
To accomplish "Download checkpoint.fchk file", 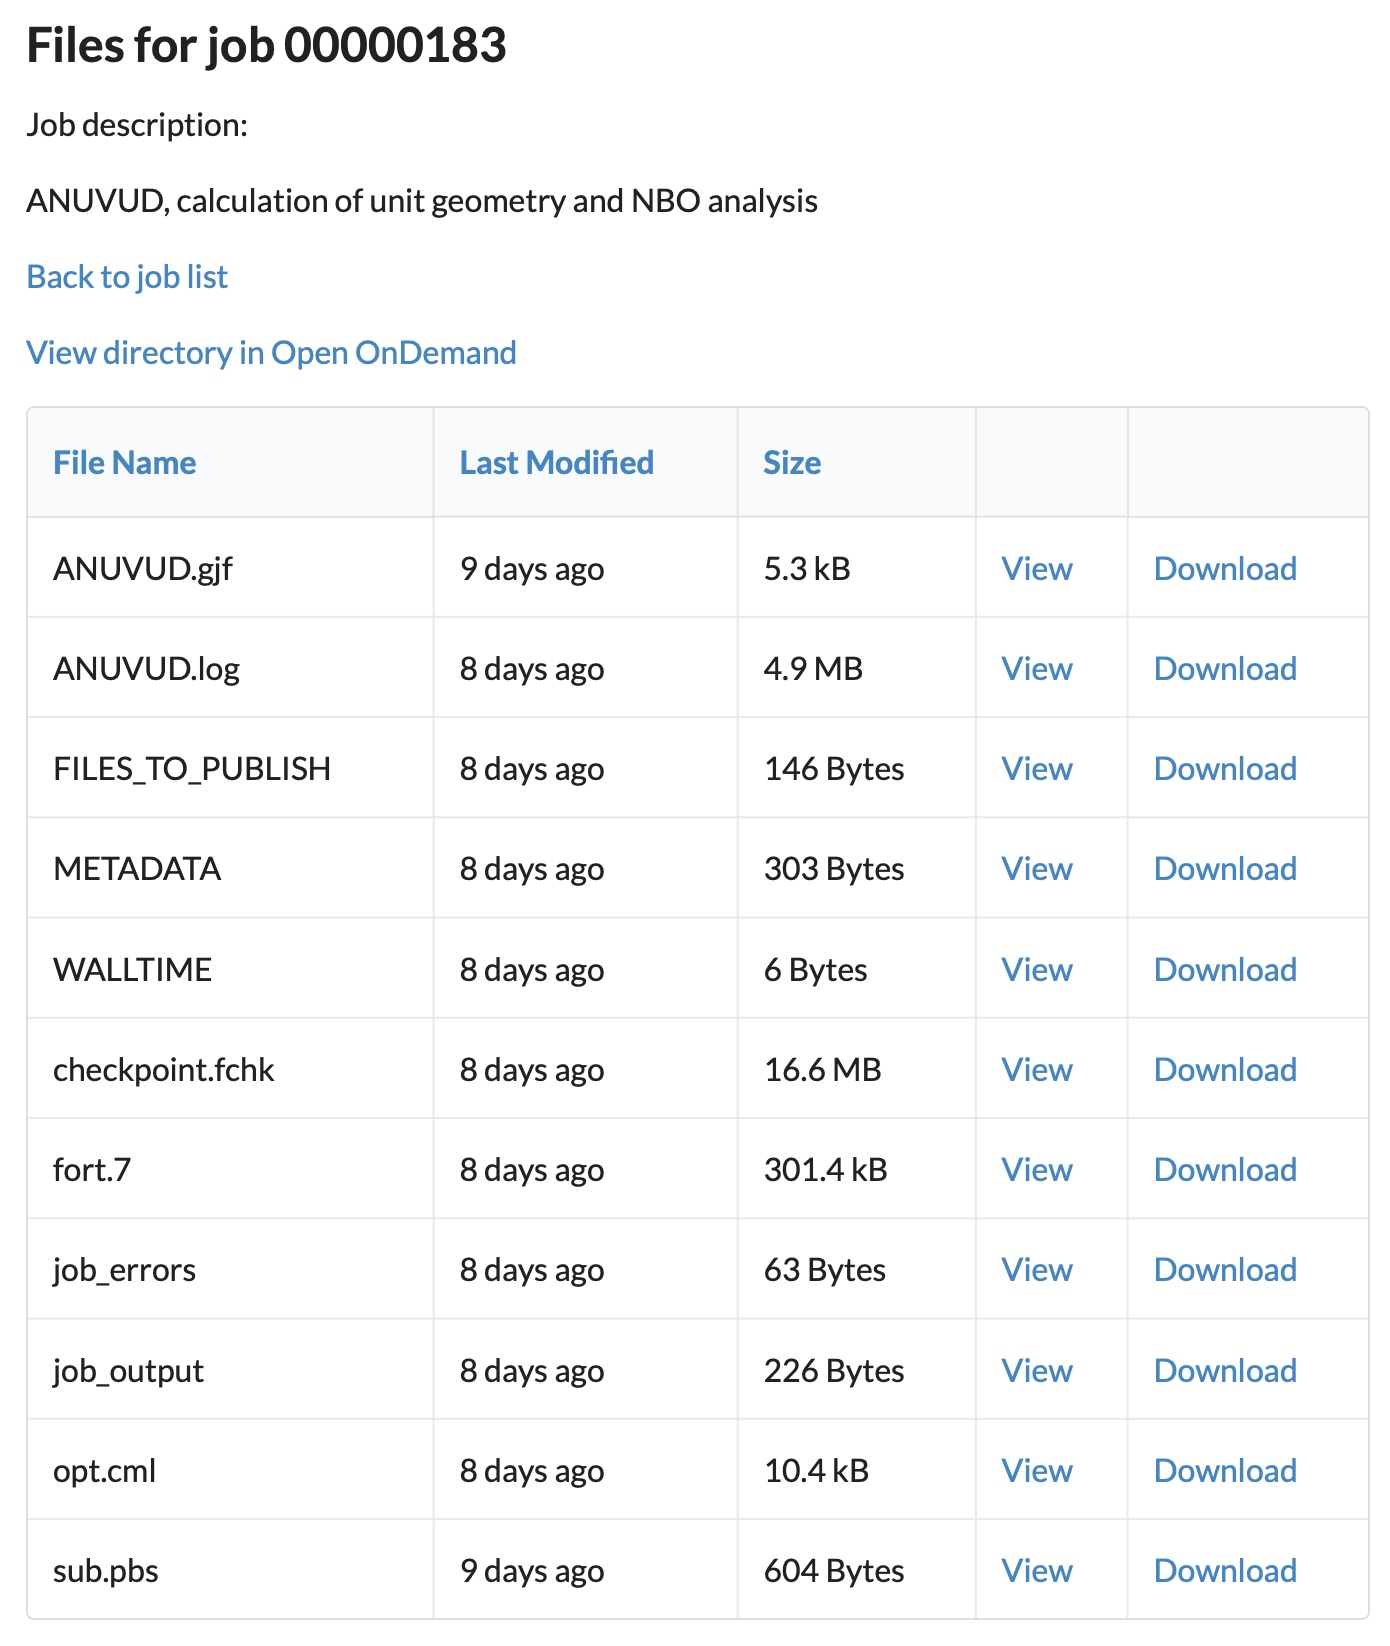I will (1224, 1070).
